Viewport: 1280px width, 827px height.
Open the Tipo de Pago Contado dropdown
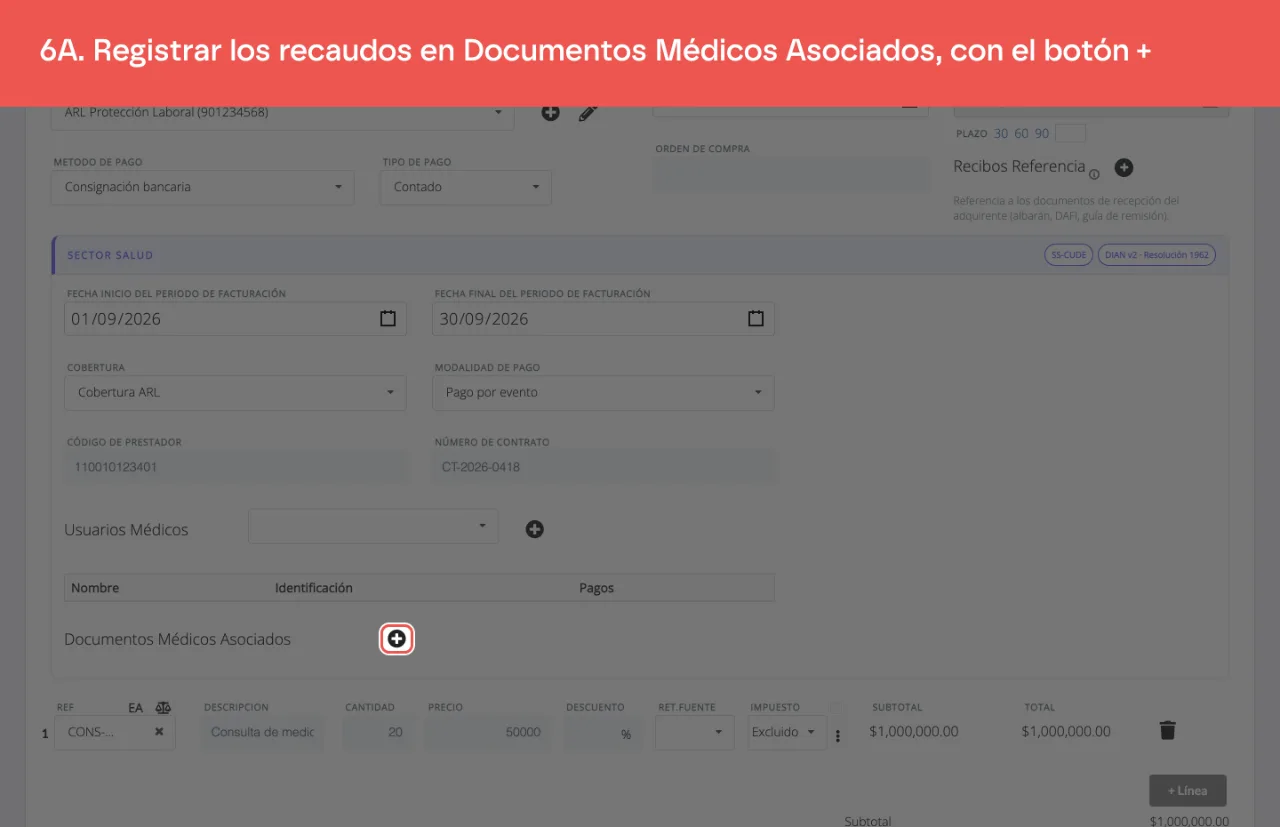(x=466, y=187)
